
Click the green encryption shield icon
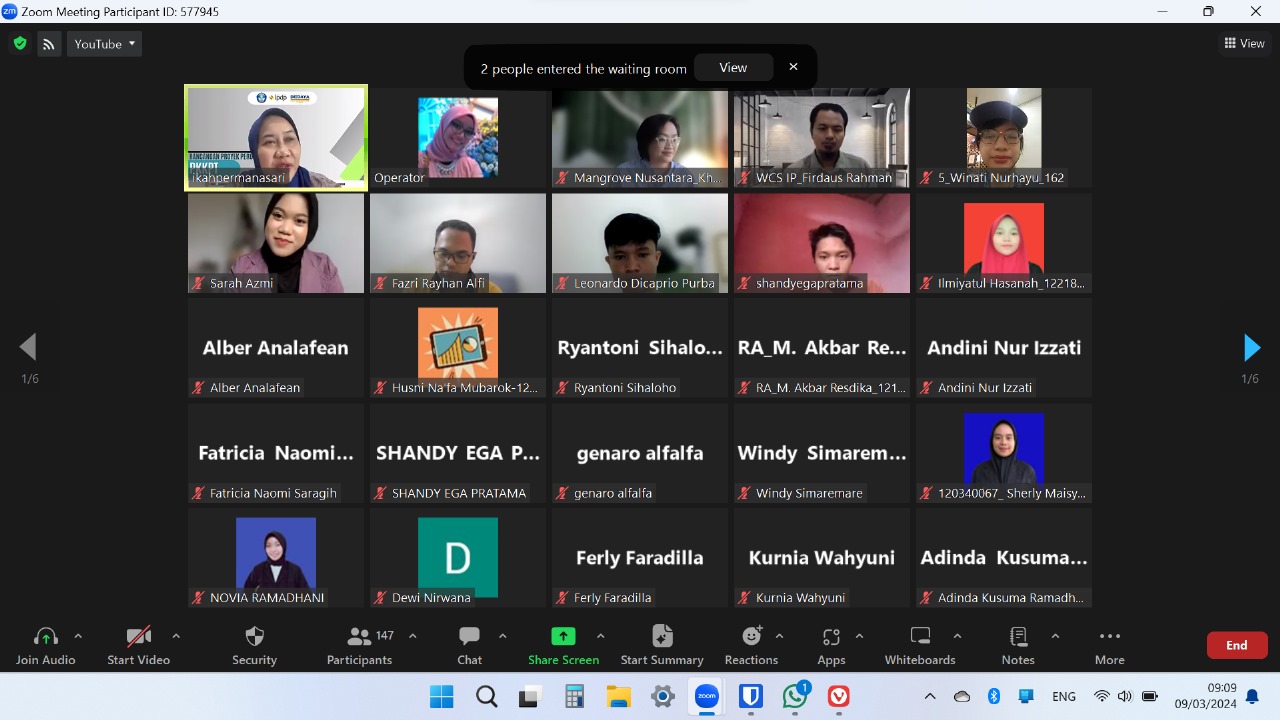[19, 44]
